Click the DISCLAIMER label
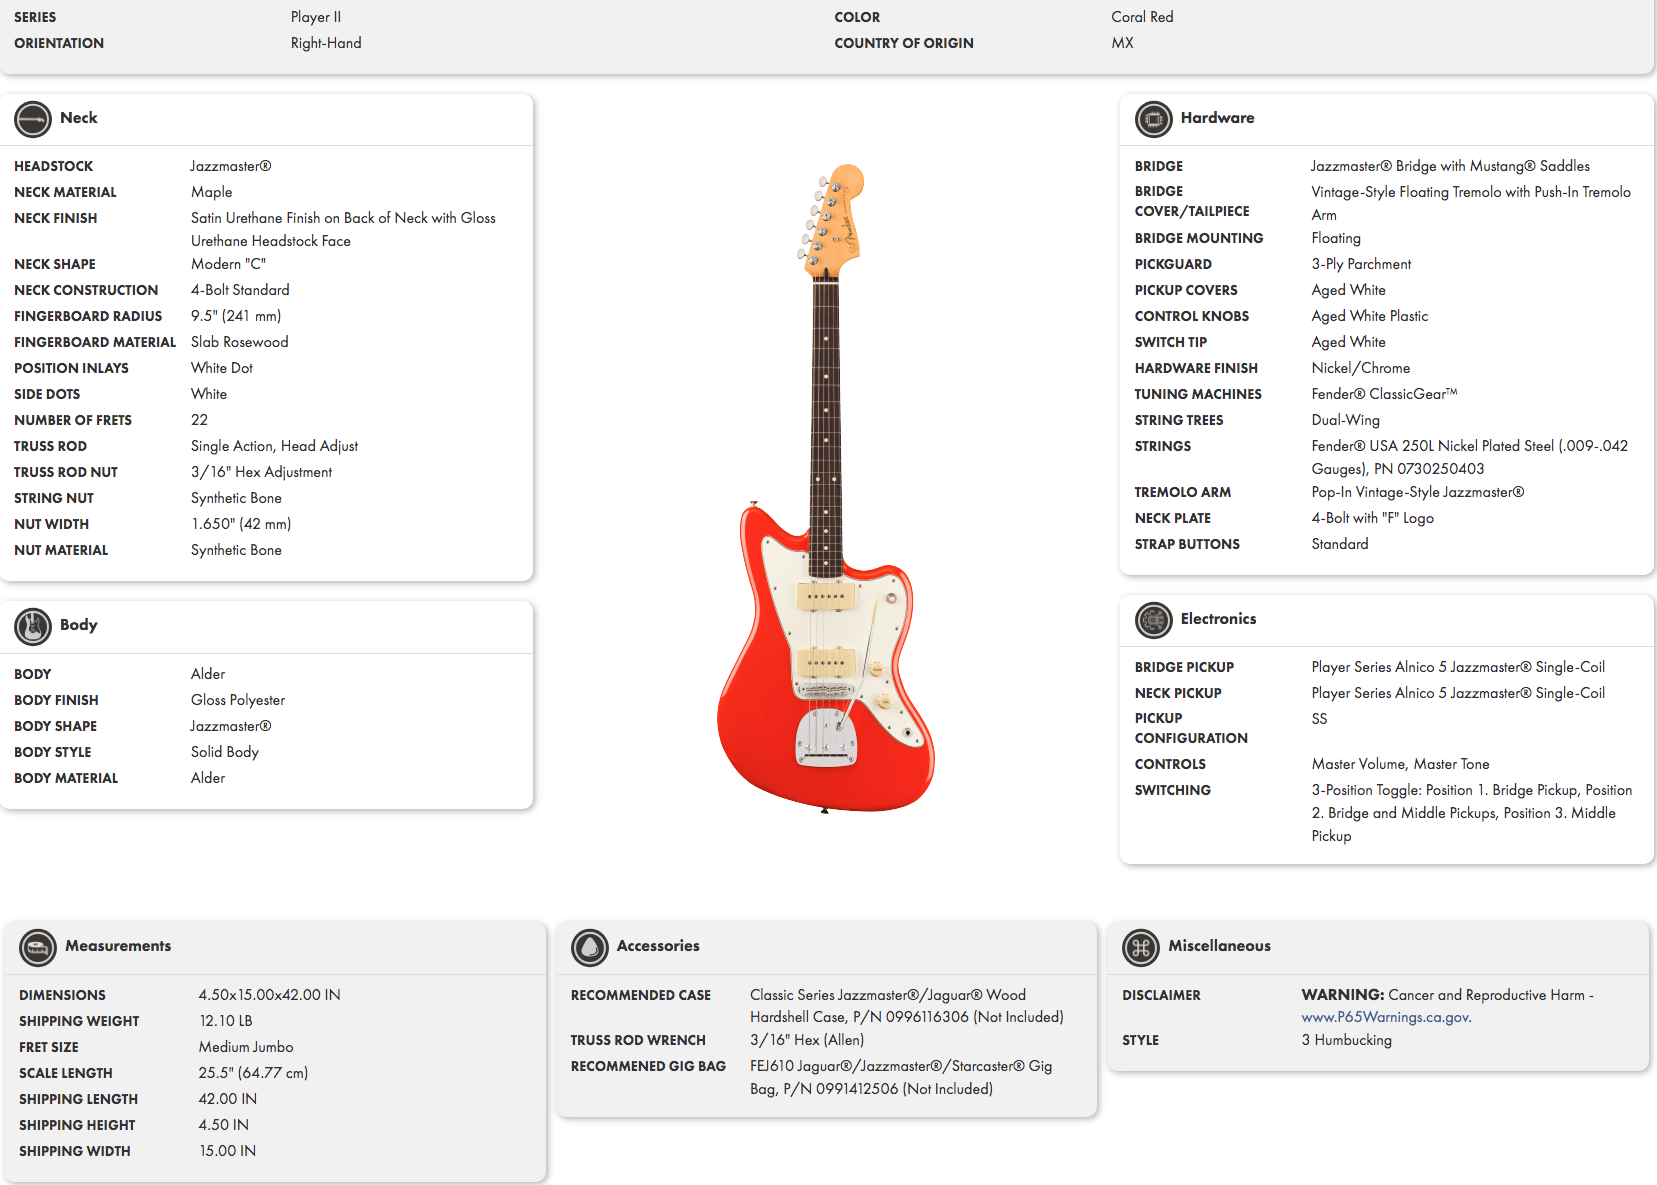Viewport: 1657px width, 1185px height. click(x=1161, y=995)
